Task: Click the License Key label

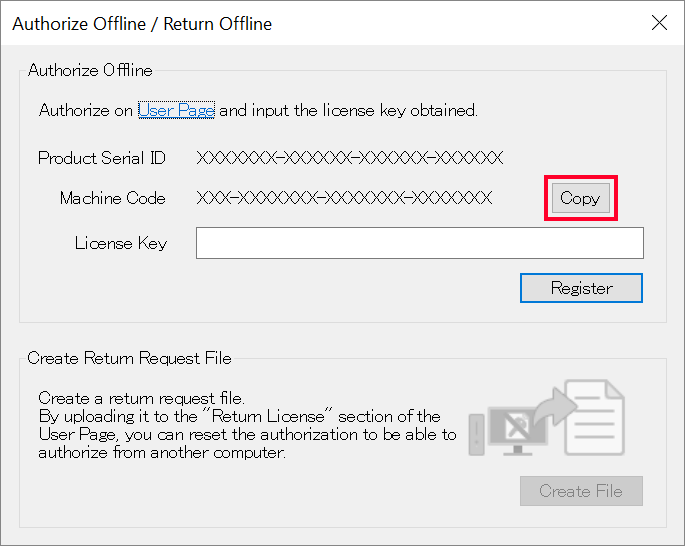Action: (121, 243)
